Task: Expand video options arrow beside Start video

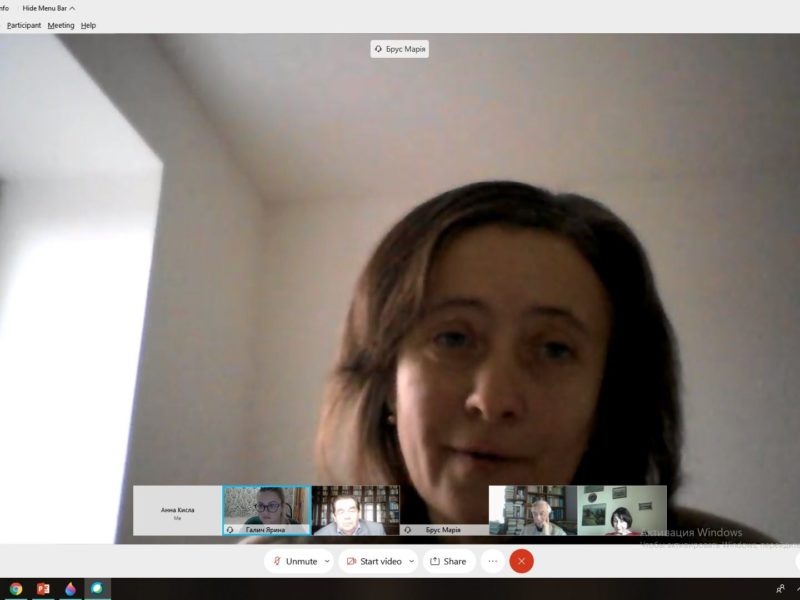Action: click(410, 561)
